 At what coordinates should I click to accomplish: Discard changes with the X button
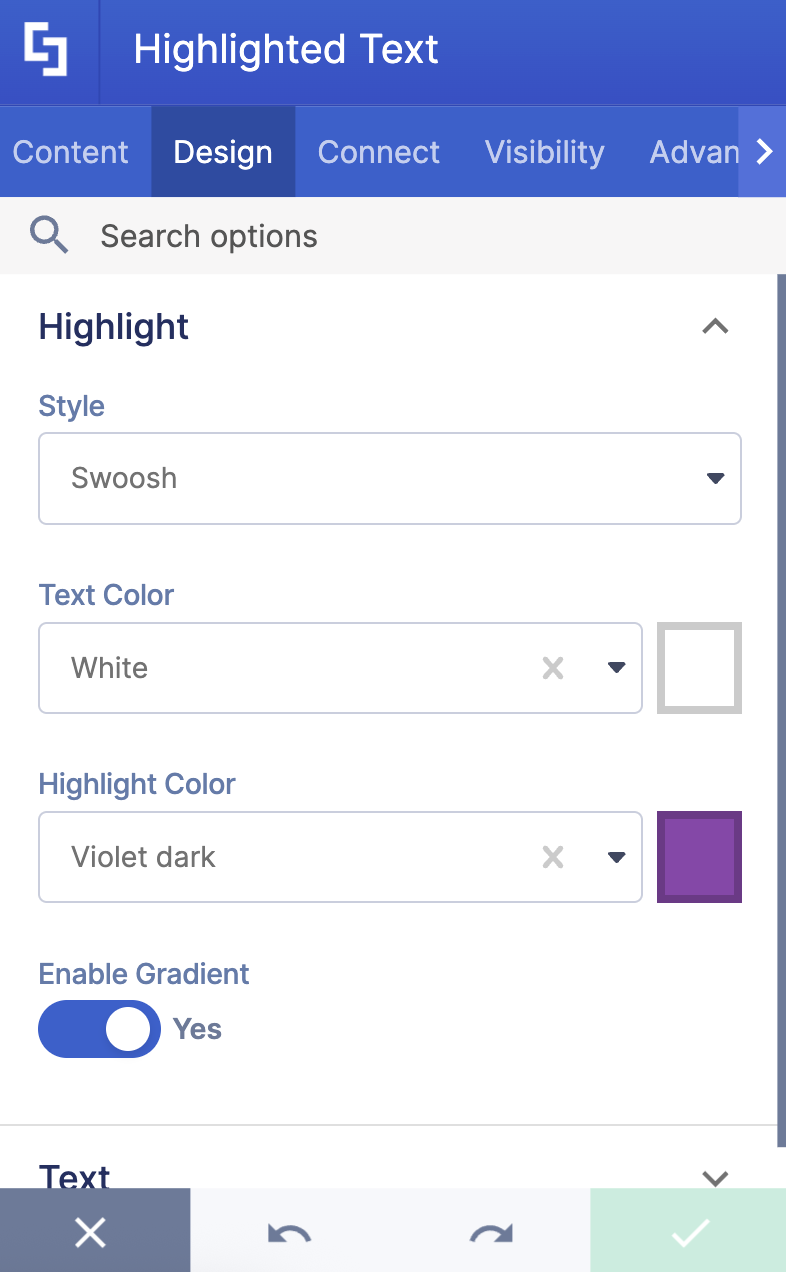tap(91, 1232)
